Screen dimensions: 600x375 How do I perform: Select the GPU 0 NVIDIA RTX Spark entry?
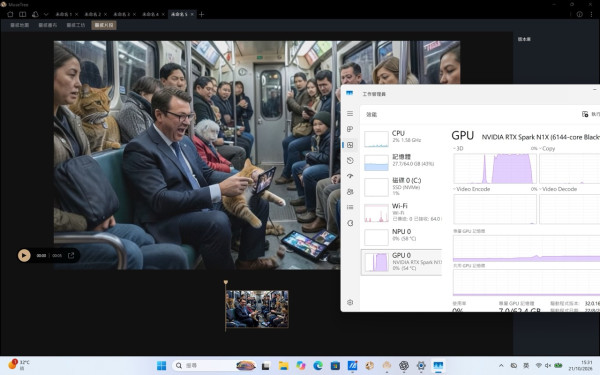pyautogui.click(x=402, y=262)
